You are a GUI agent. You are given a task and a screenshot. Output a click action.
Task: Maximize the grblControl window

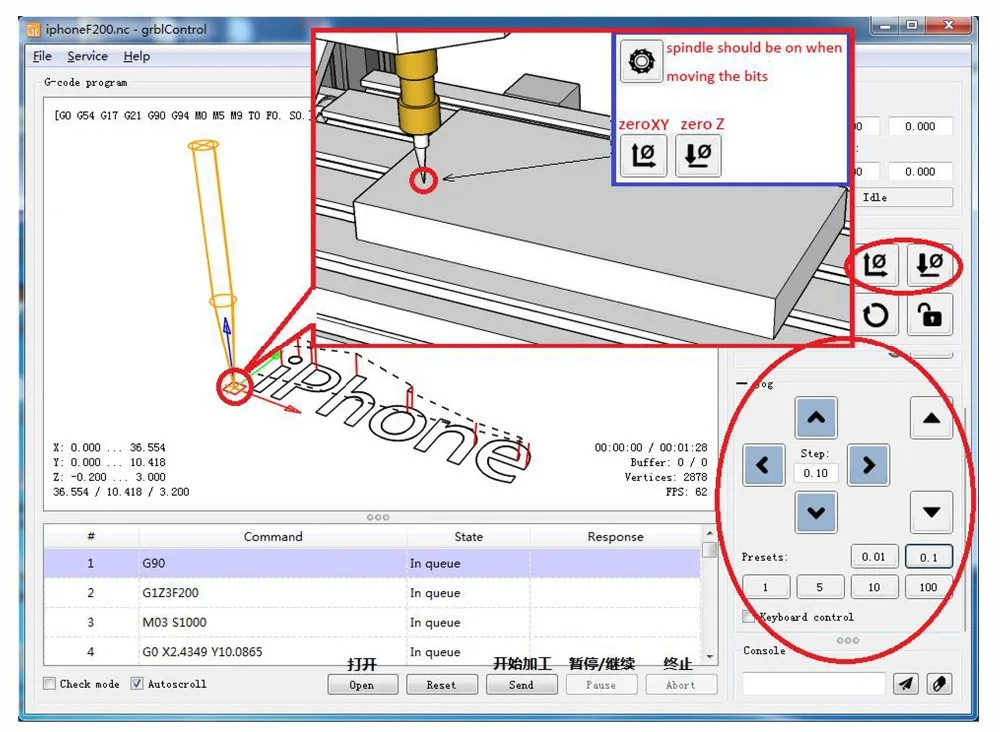point(912,26)
